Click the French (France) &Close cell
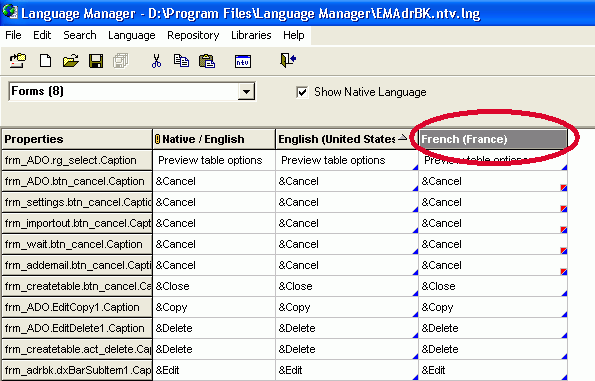The height and width of the screenshot is (381, 595). point(493,286)
